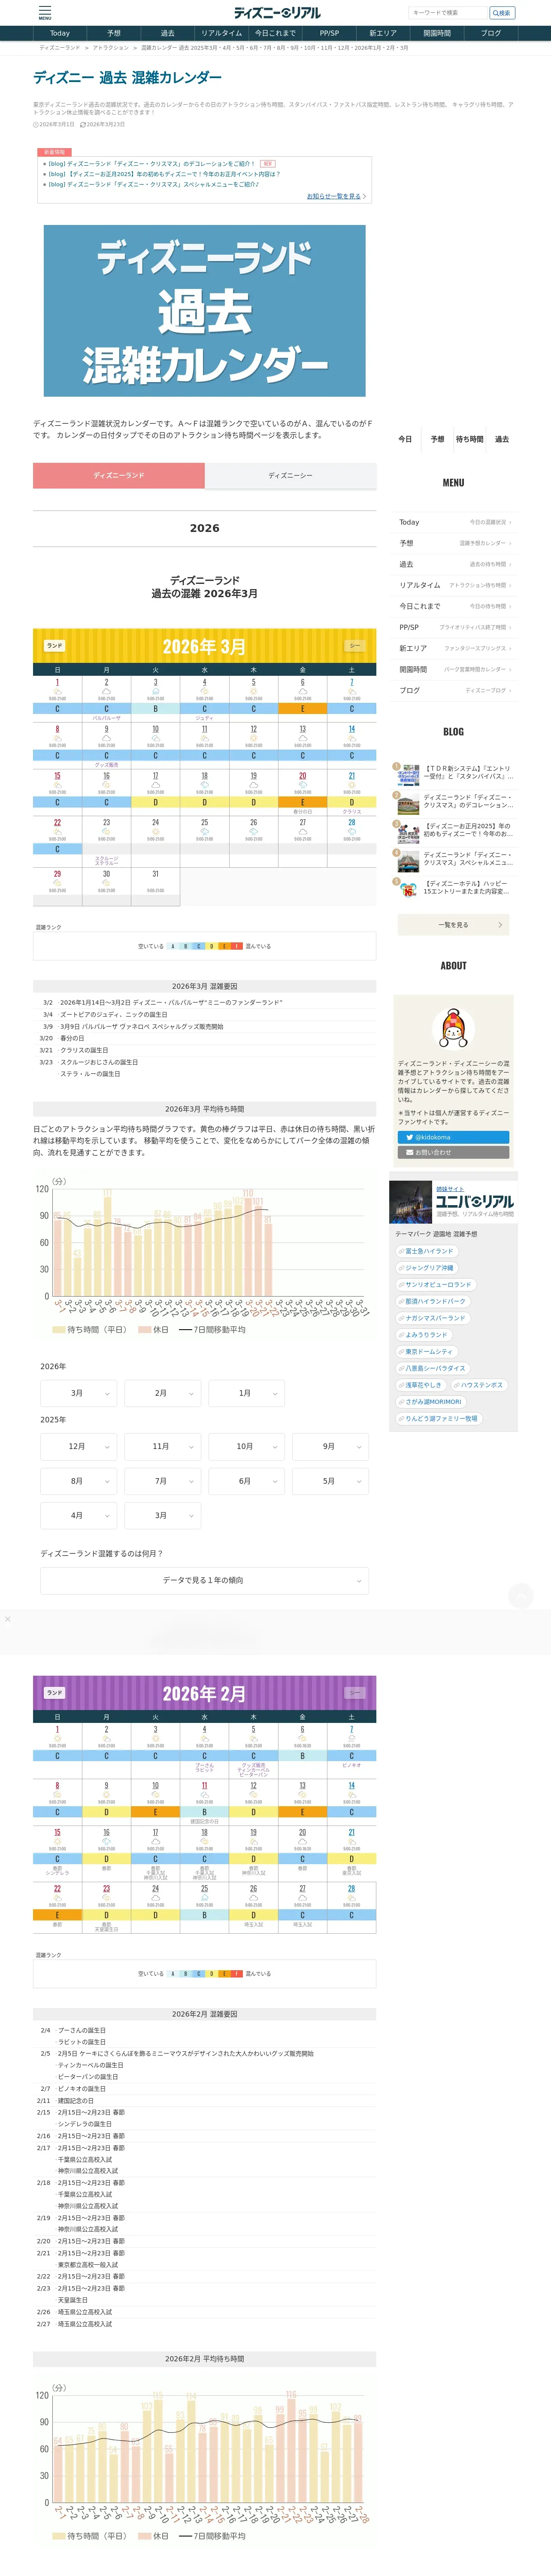
Task: Expand the データで見る１年の傾向 dropdown
Action: pyautogui.click(x=205, y=1580)
